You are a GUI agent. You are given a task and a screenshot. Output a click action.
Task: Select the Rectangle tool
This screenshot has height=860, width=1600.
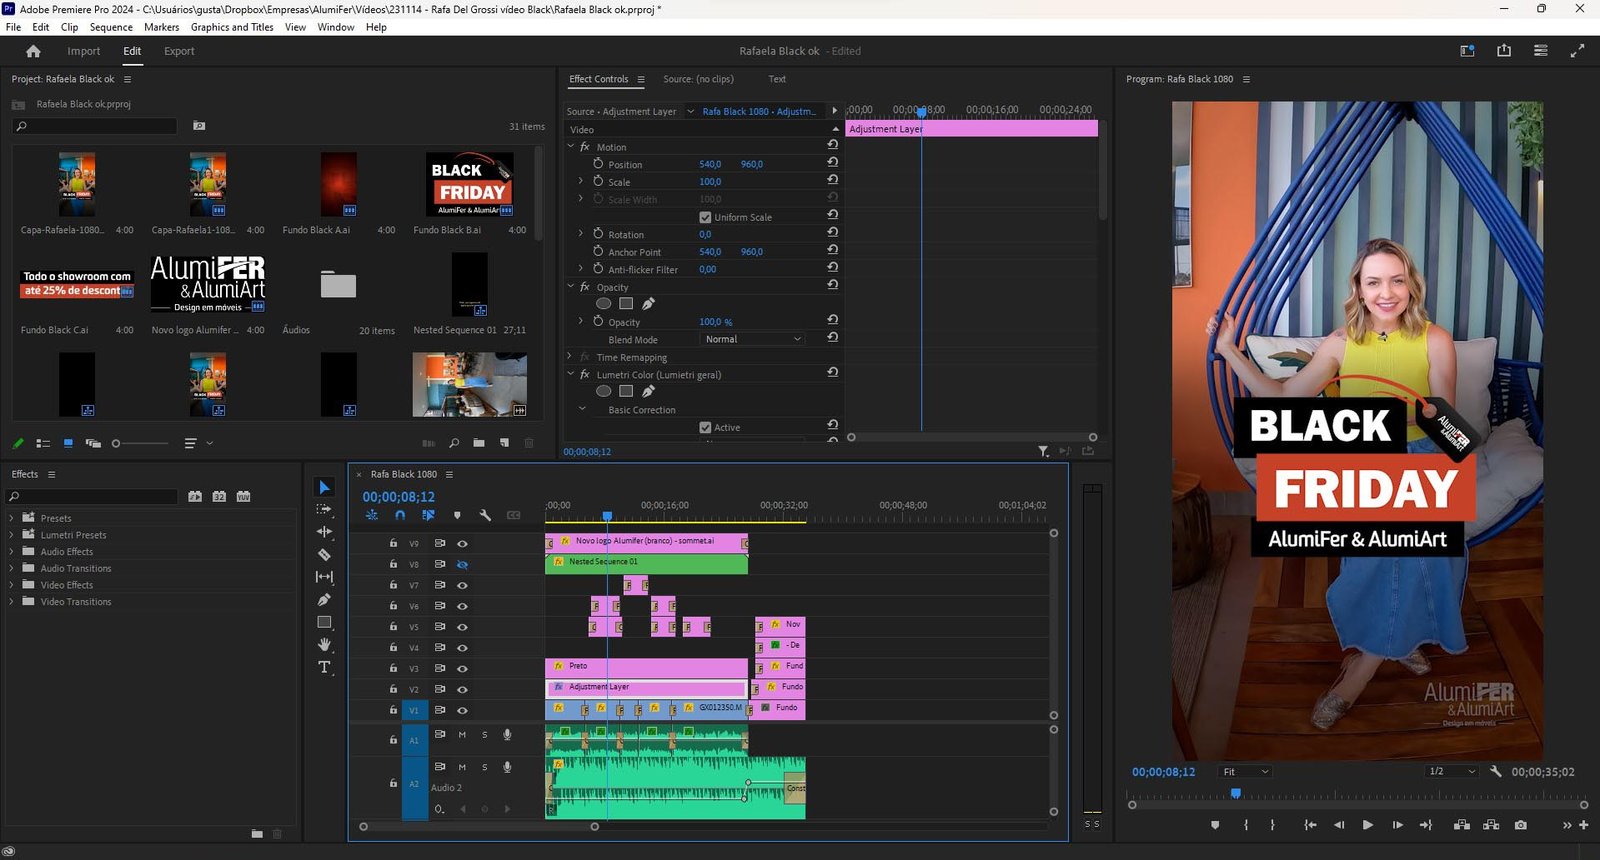(x=324, y=622)
